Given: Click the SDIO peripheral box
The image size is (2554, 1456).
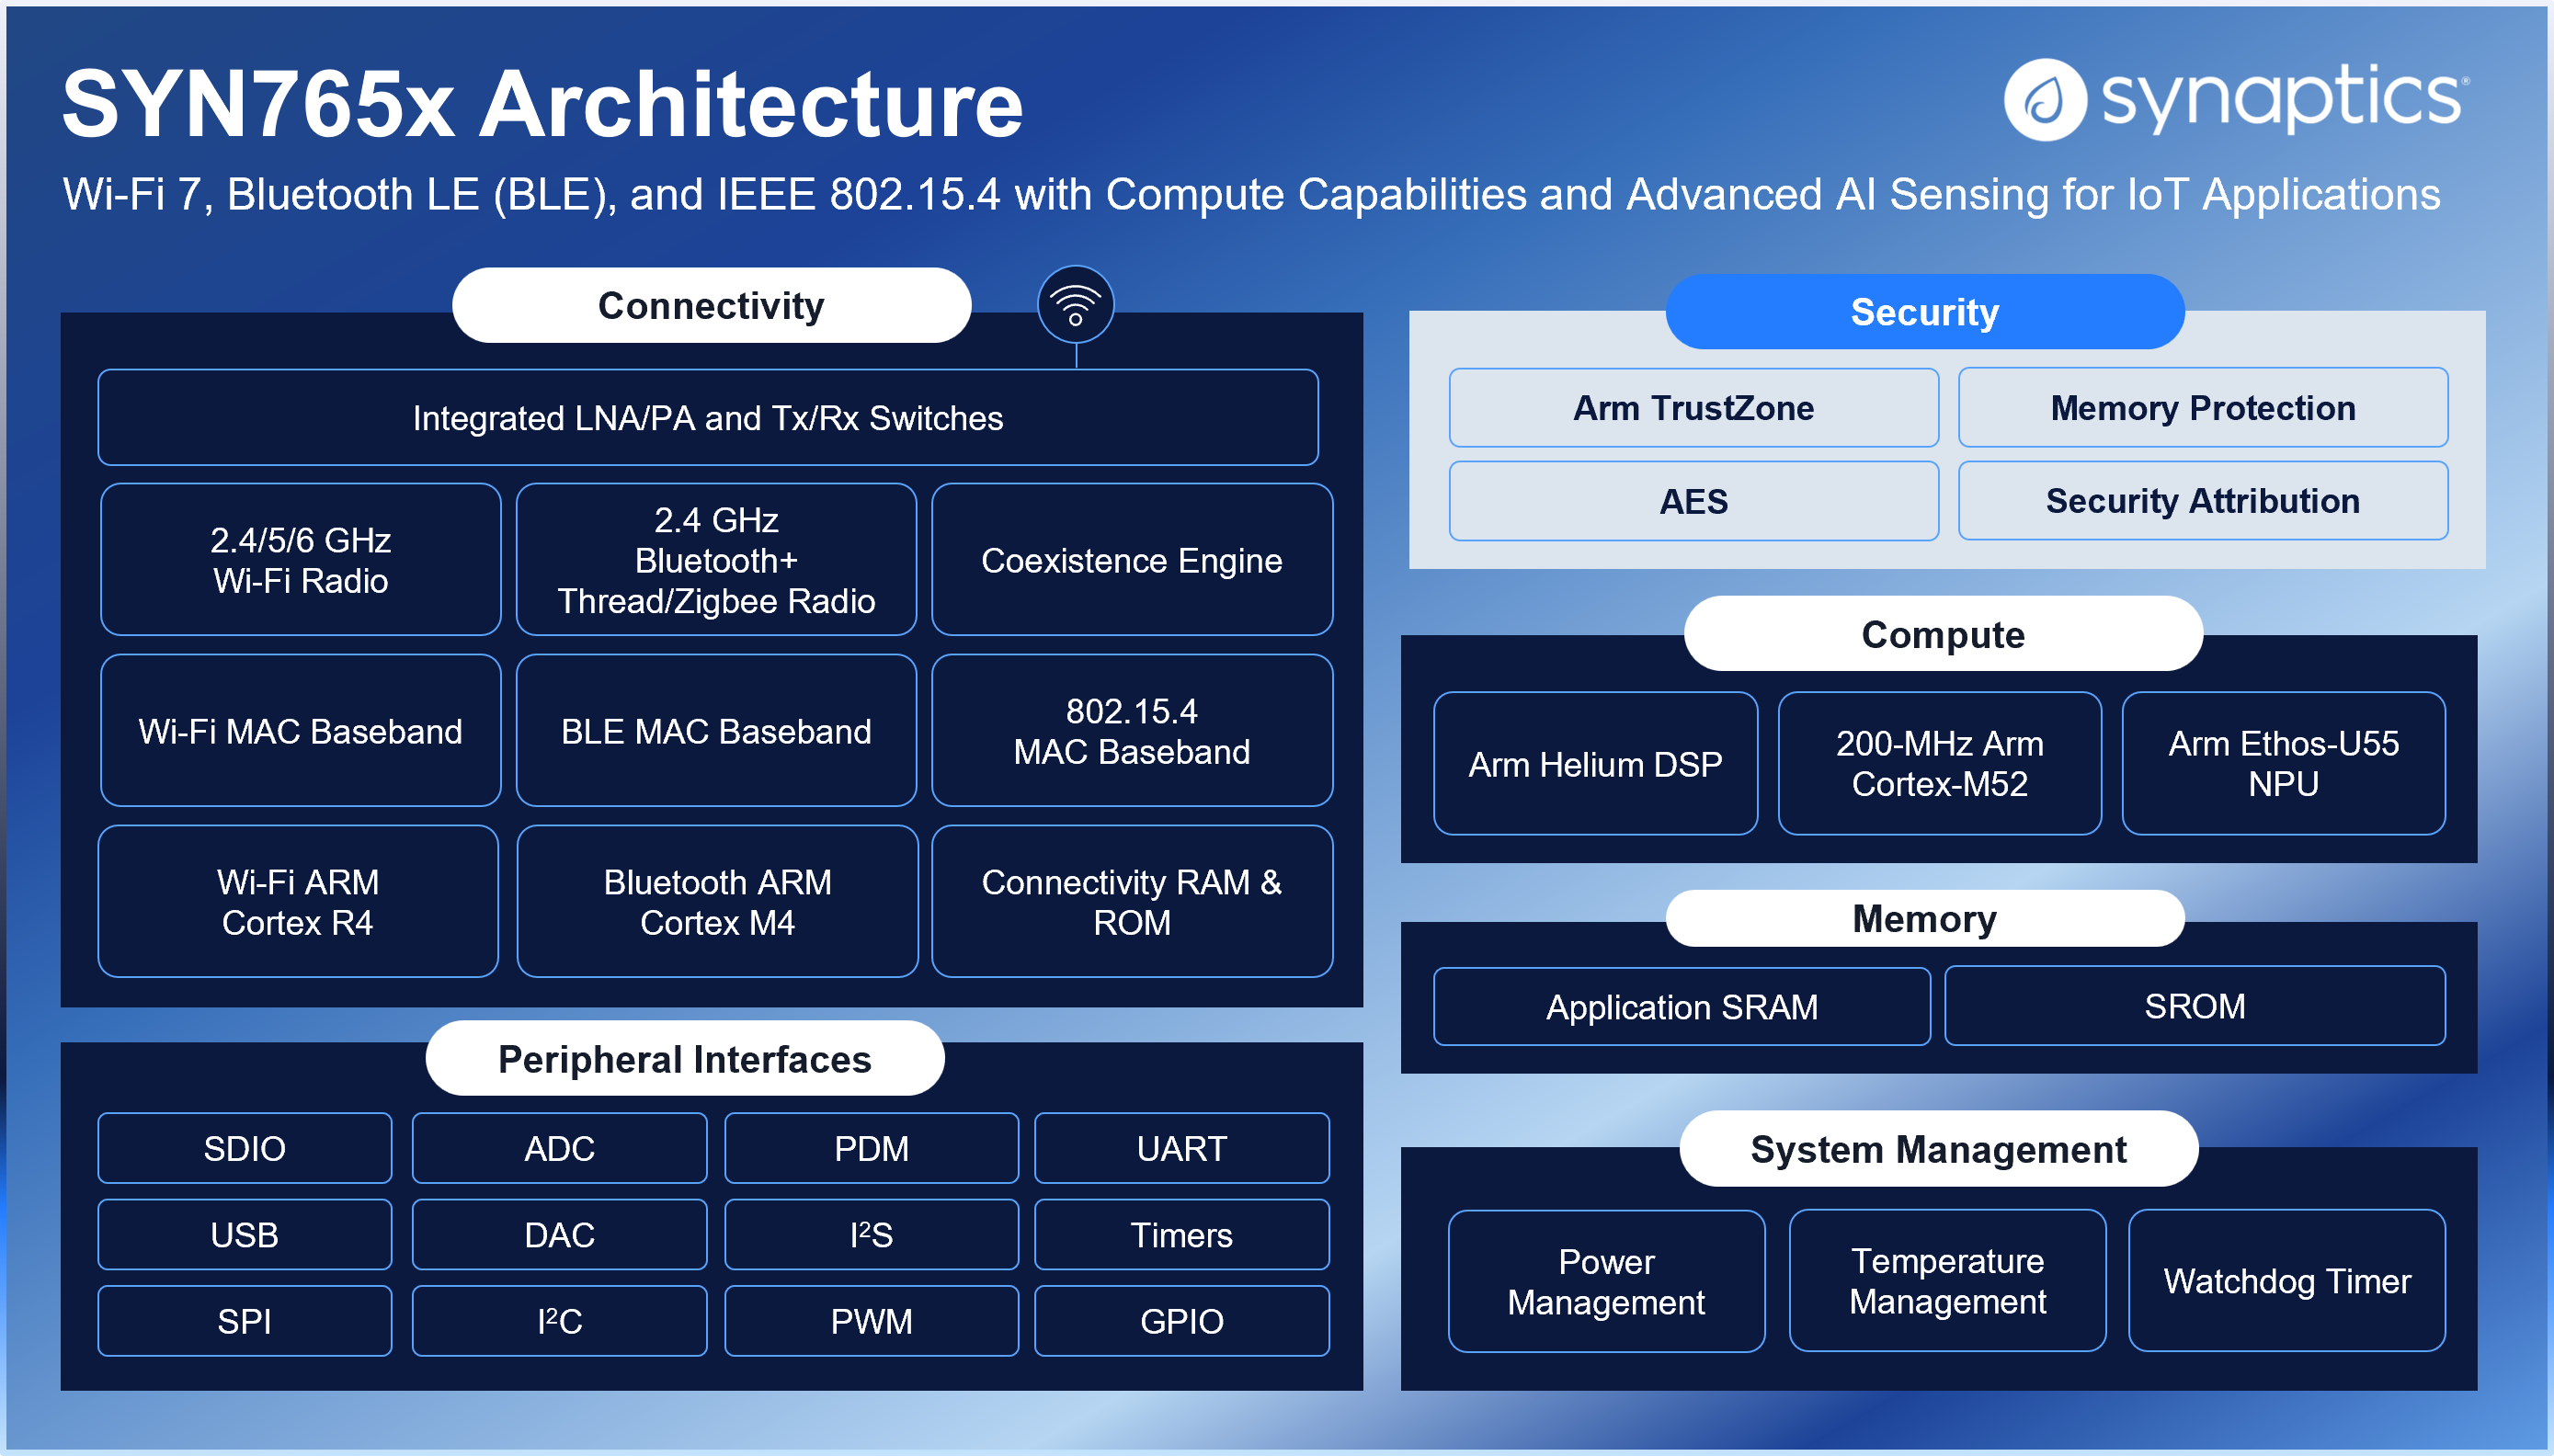Looking at the screenshot, I should coord(244,1148).
